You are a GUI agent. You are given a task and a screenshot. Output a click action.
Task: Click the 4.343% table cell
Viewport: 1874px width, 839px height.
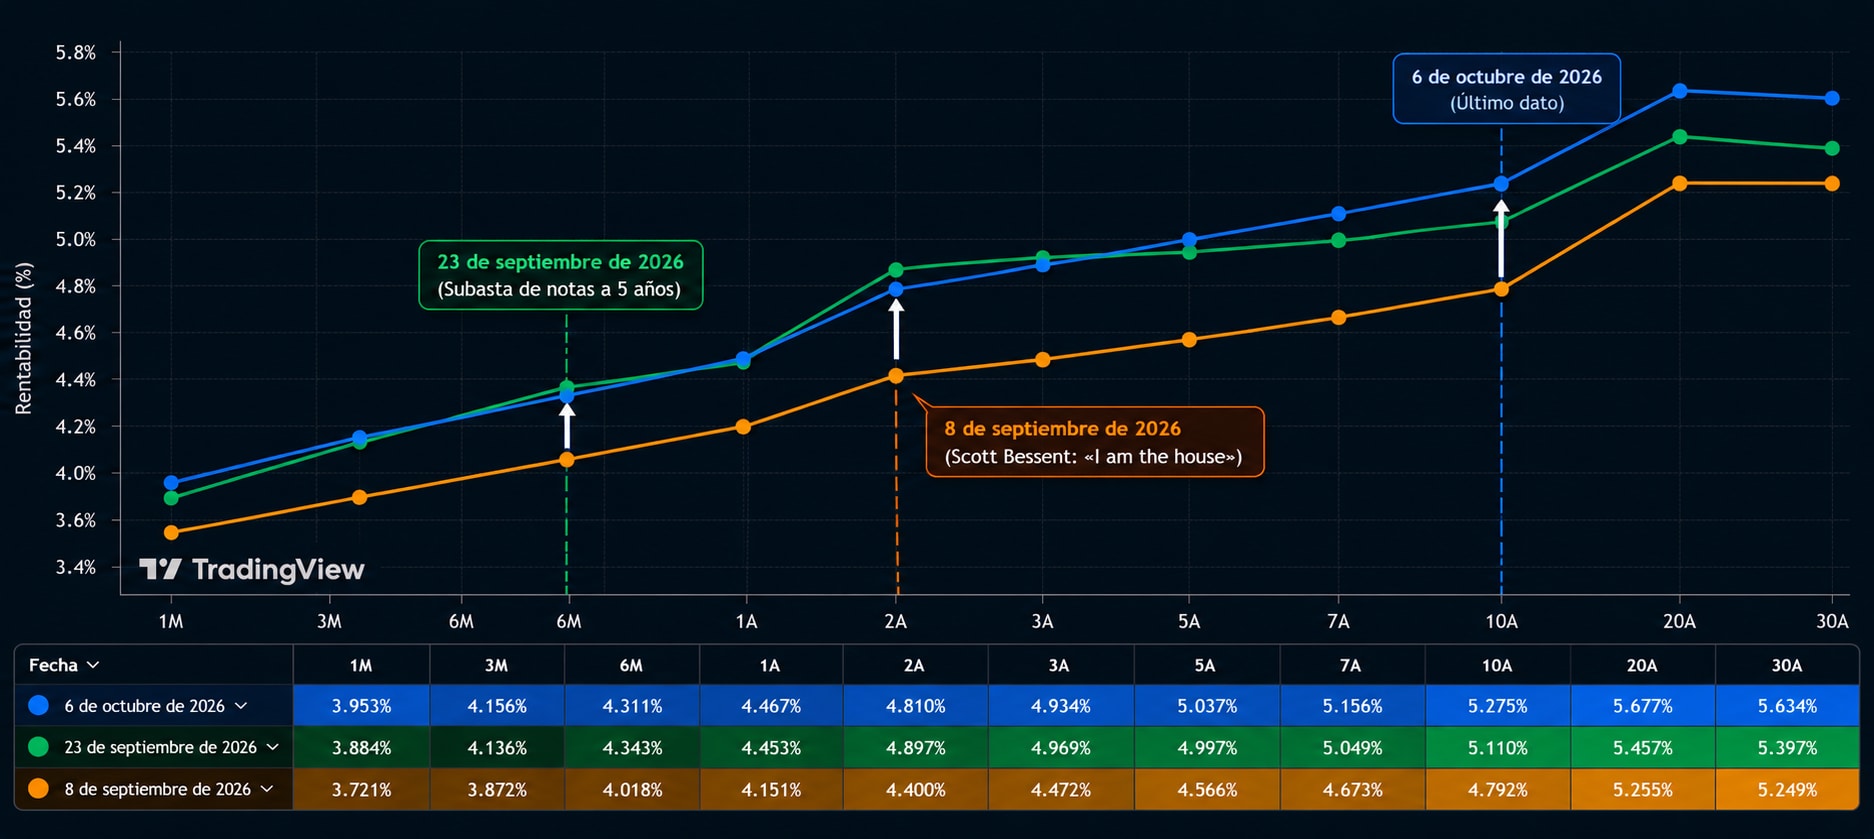[x=632, y=747]
